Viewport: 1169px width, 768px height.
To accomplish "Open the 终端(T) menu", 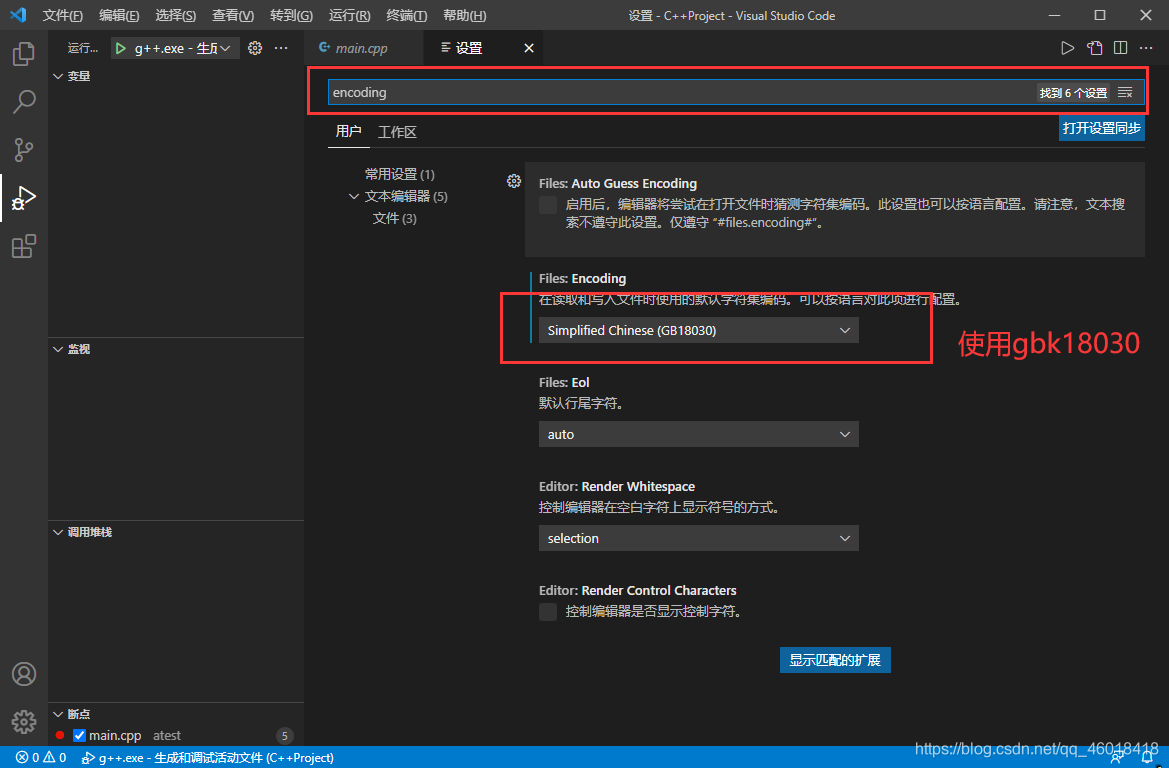I will pos(406,15).
